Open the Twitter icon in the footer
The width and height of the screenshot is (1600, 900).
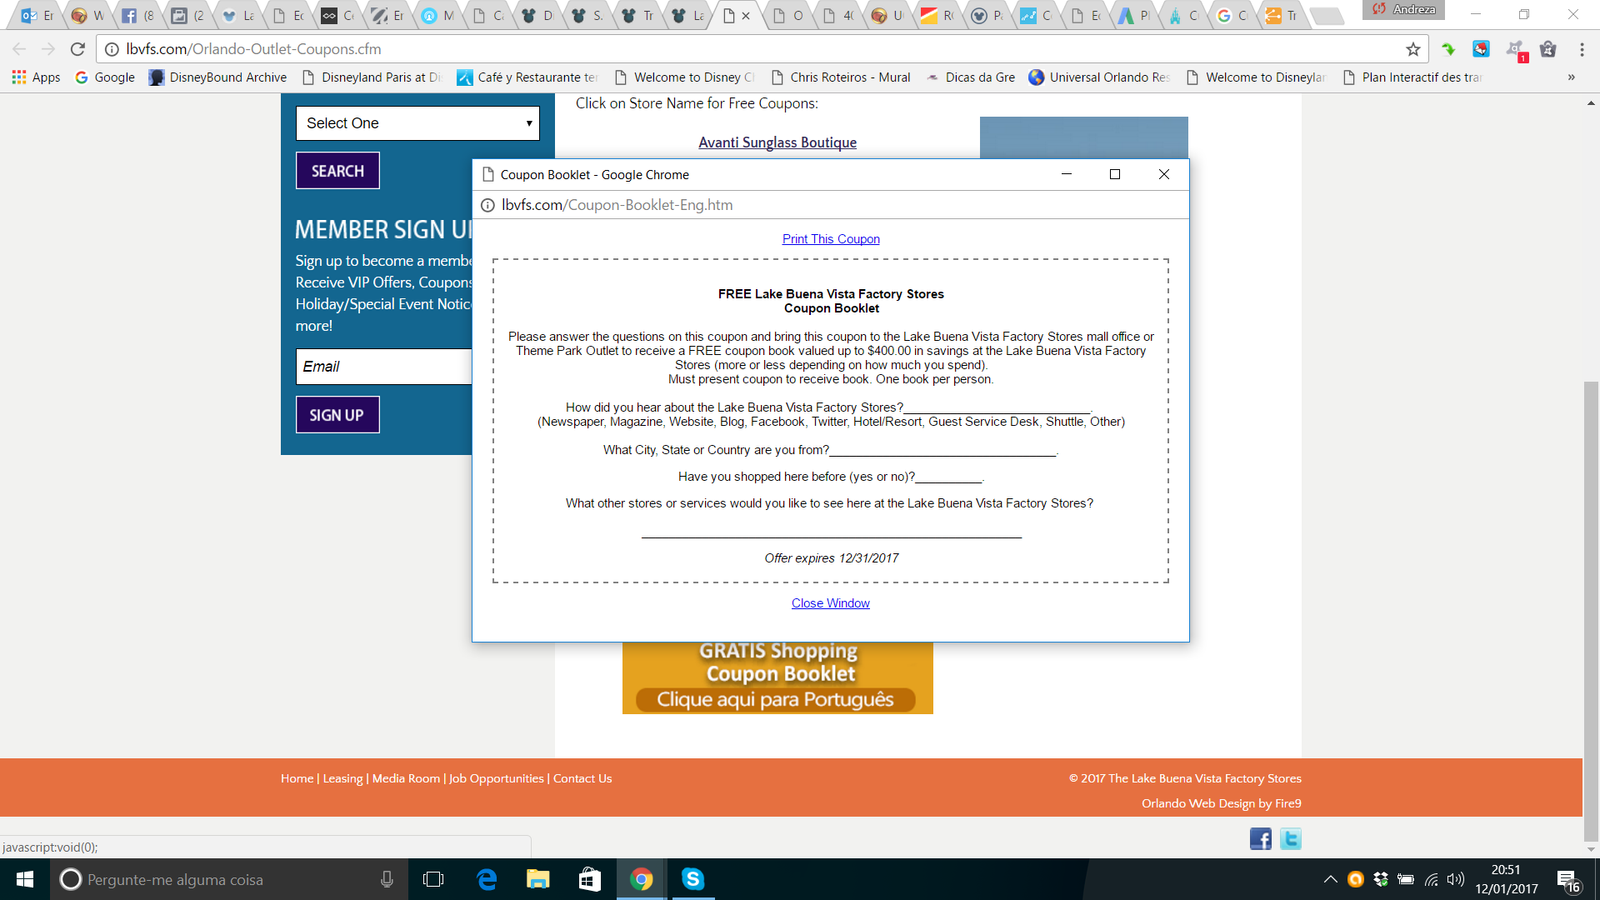[1291, 839]
